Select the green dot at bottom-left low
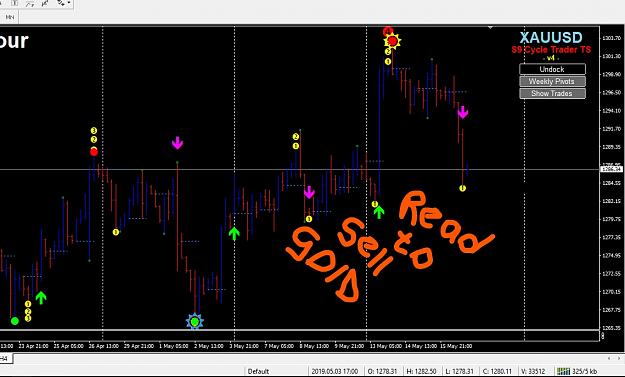625x377 pixels. tap(15, 321)
